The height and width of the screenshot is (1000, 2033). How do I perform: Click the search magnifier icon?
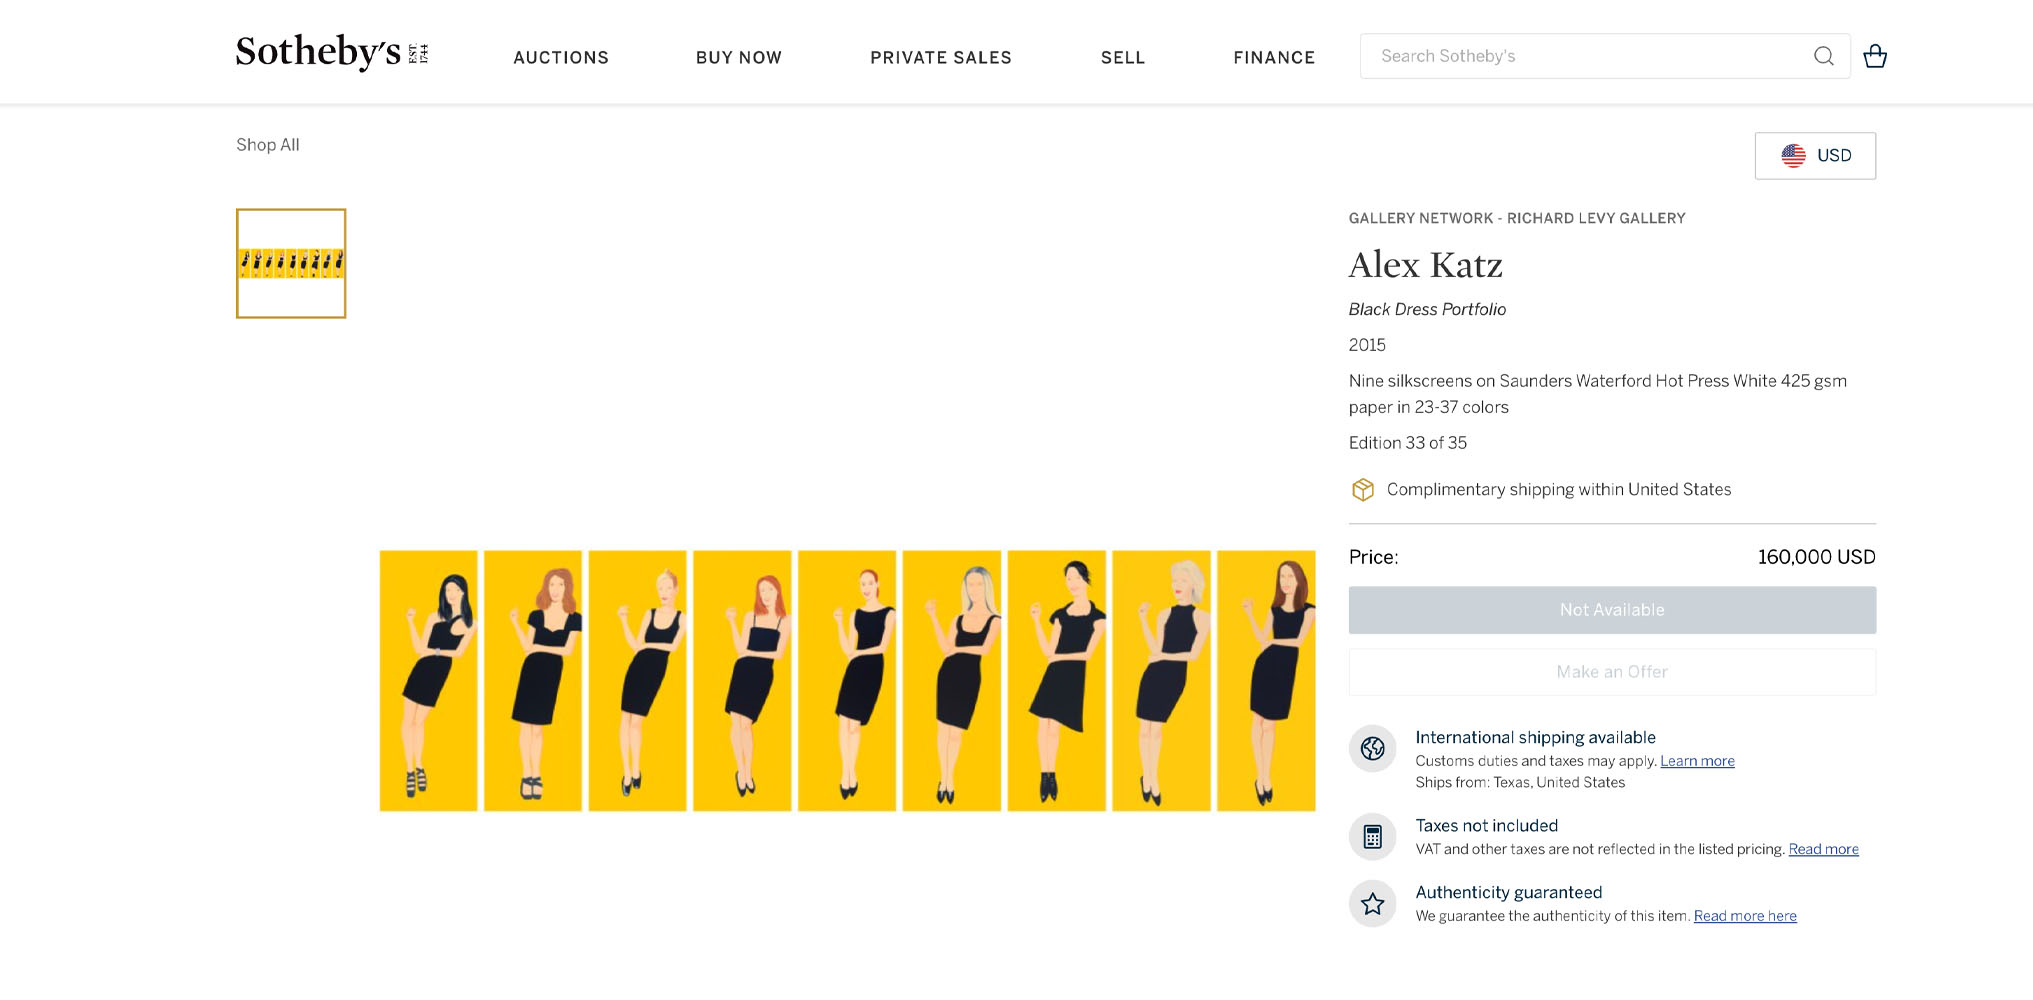click(x=1824, y=56)
